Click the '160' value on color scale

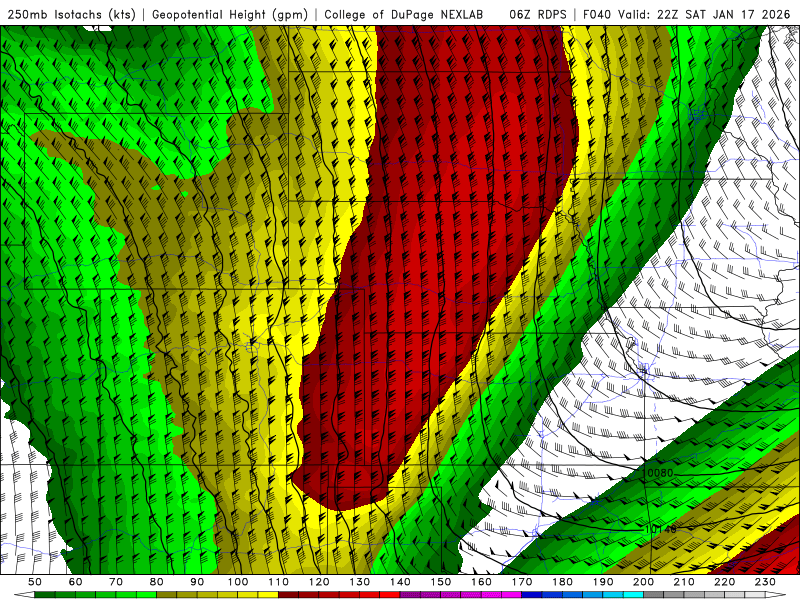tap(481, 582)
